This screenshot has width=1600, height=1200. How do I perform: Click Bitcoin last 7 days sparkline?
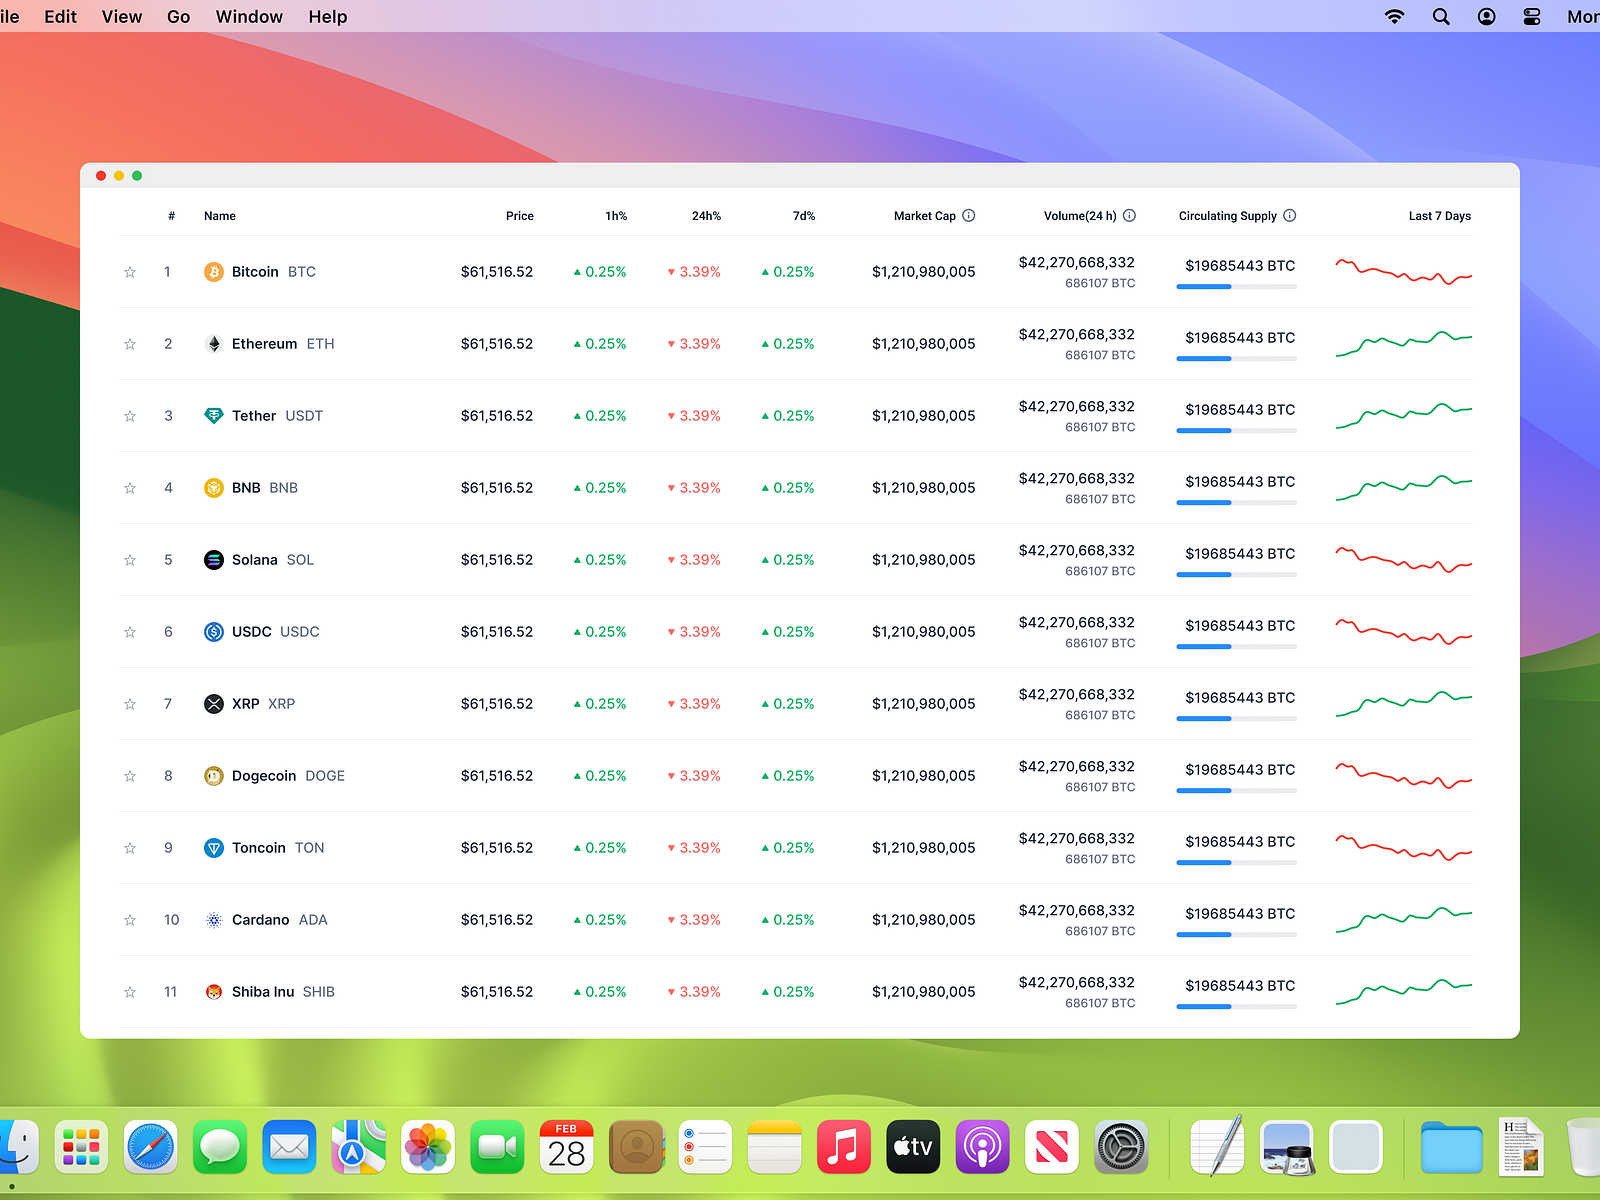[x=1404, y=272]
